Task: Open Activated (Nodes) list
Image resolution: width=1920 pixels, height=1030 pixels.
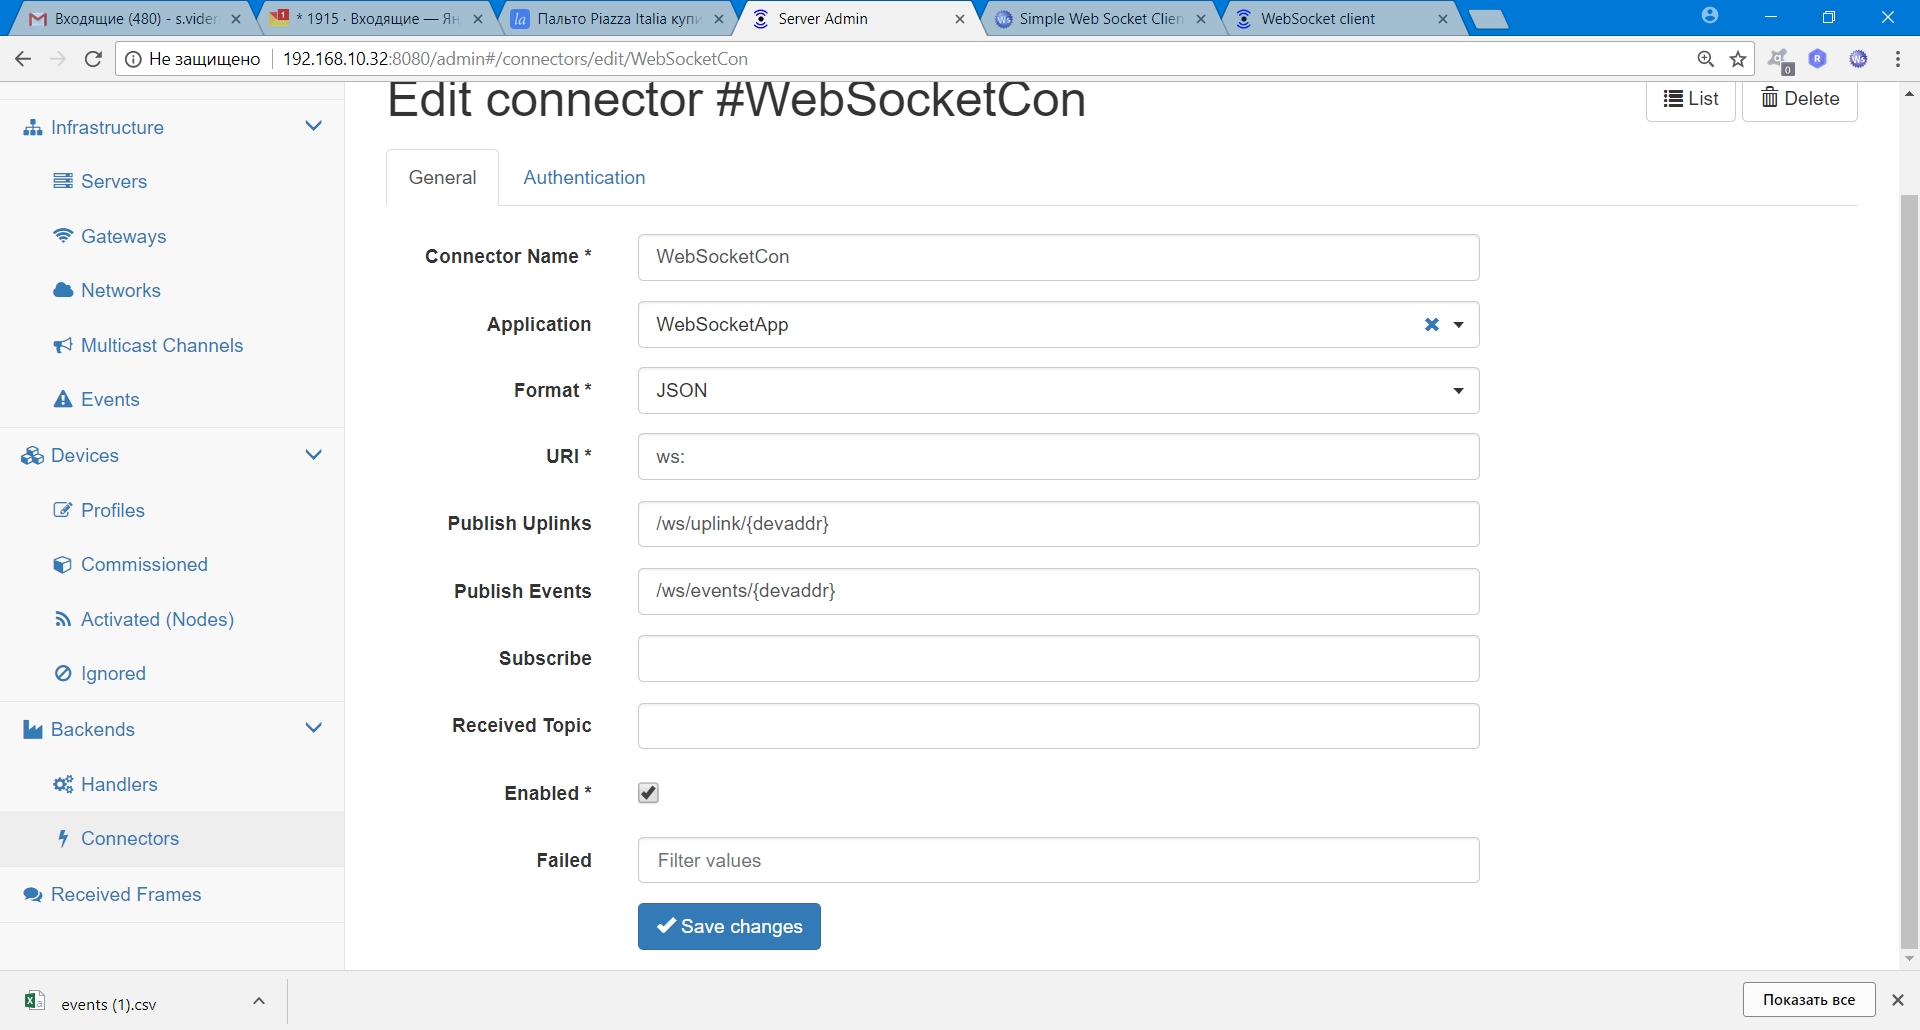Action: pos(158,619)
